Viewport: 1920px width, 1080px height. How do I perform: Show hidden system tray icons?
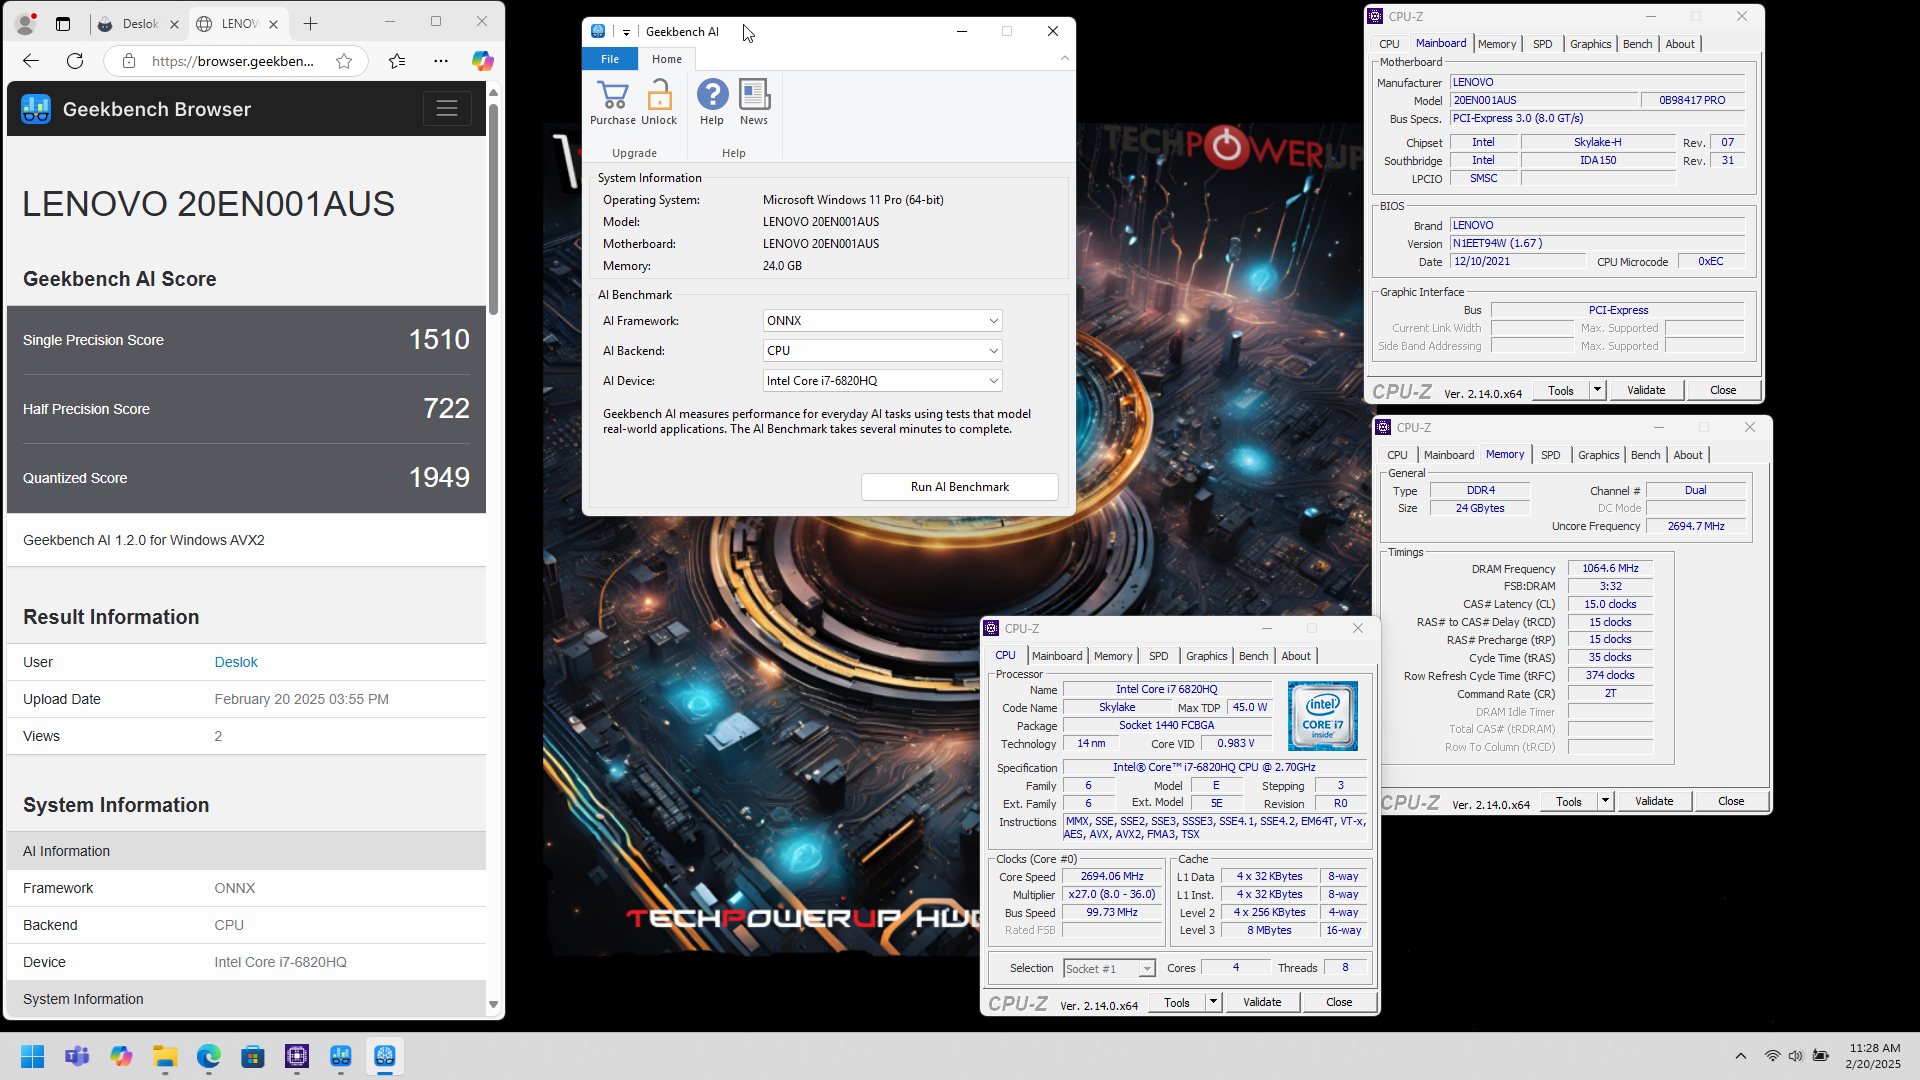point(1741,1056)
